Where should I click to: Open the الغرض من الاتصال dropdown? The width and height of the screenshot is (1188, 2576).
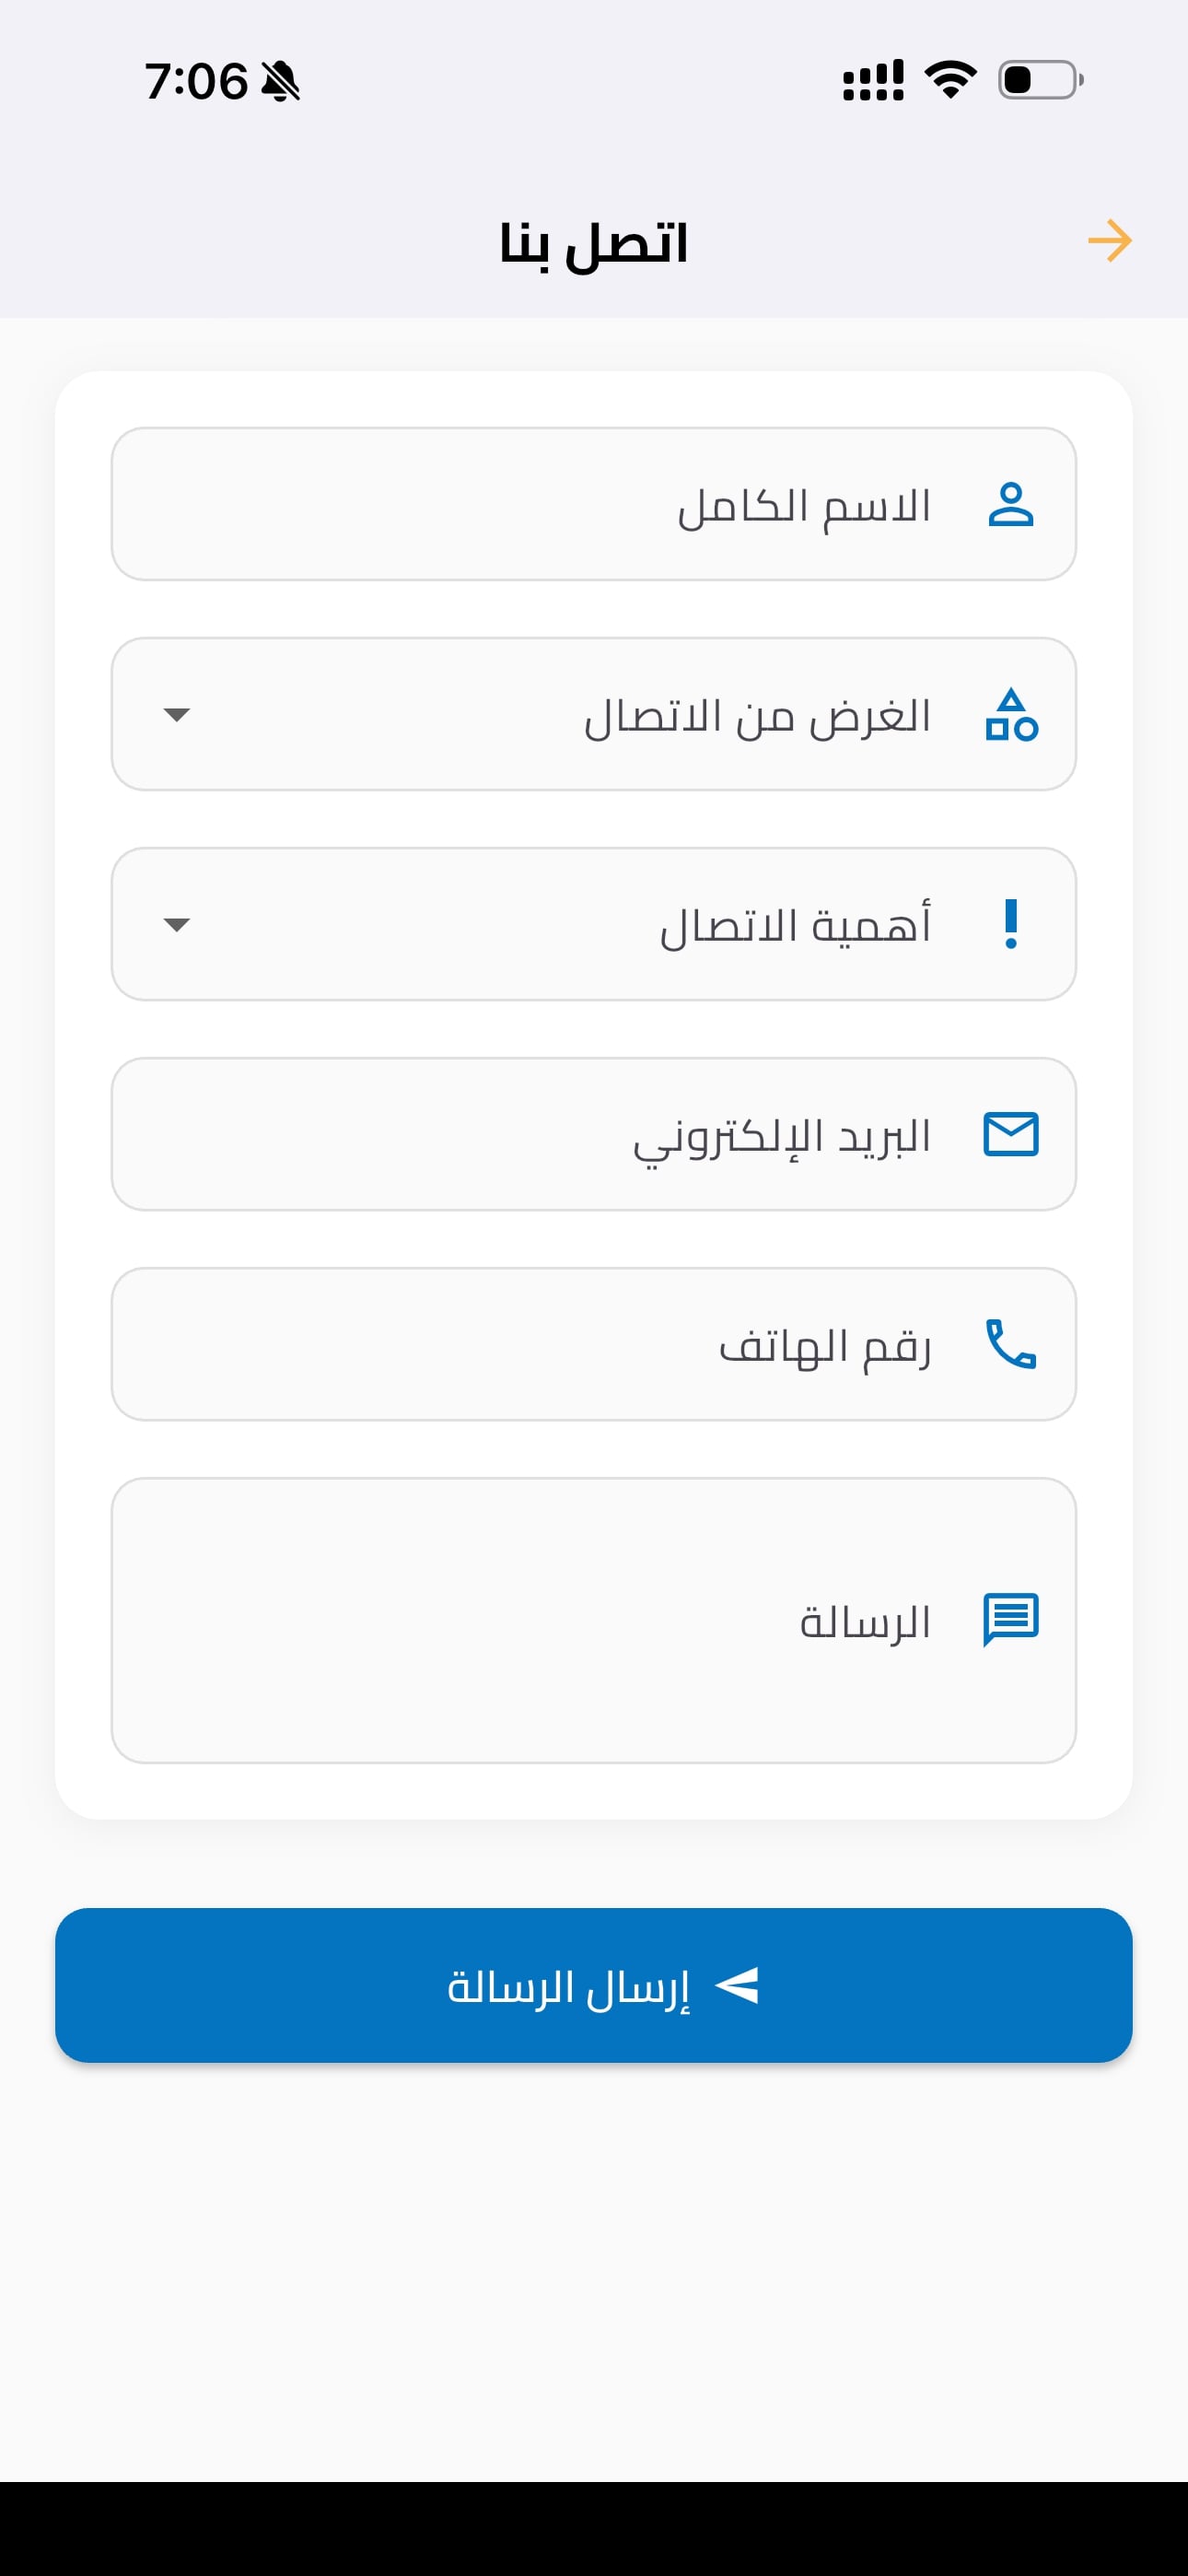coord(594,715)
